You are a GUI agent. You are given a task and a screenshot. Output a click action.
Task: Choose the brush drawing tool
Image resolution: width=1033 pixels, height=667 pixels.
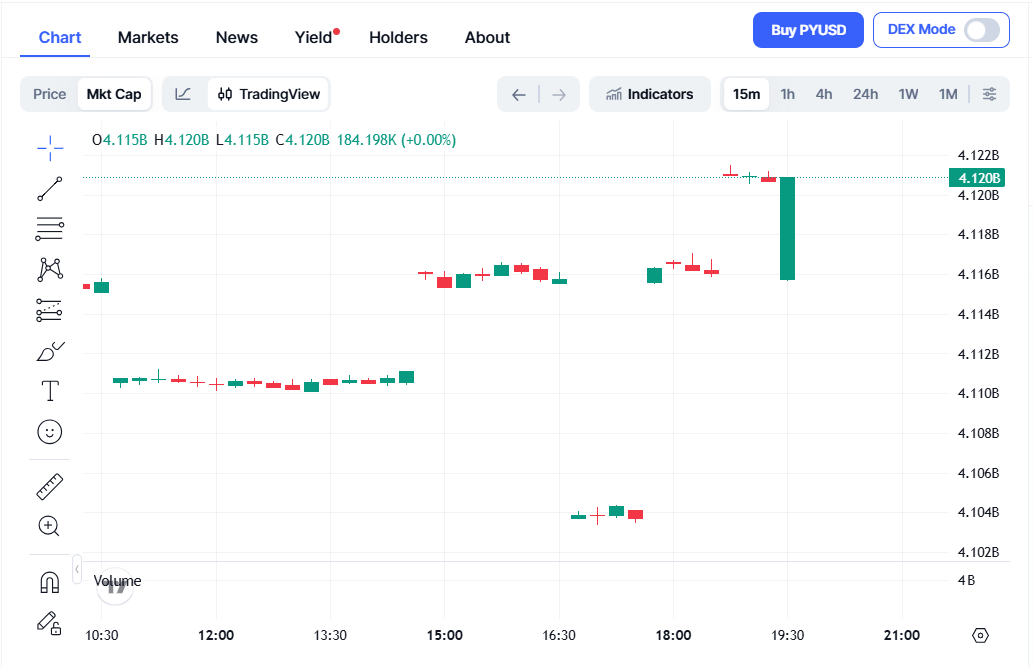[50, 351]
